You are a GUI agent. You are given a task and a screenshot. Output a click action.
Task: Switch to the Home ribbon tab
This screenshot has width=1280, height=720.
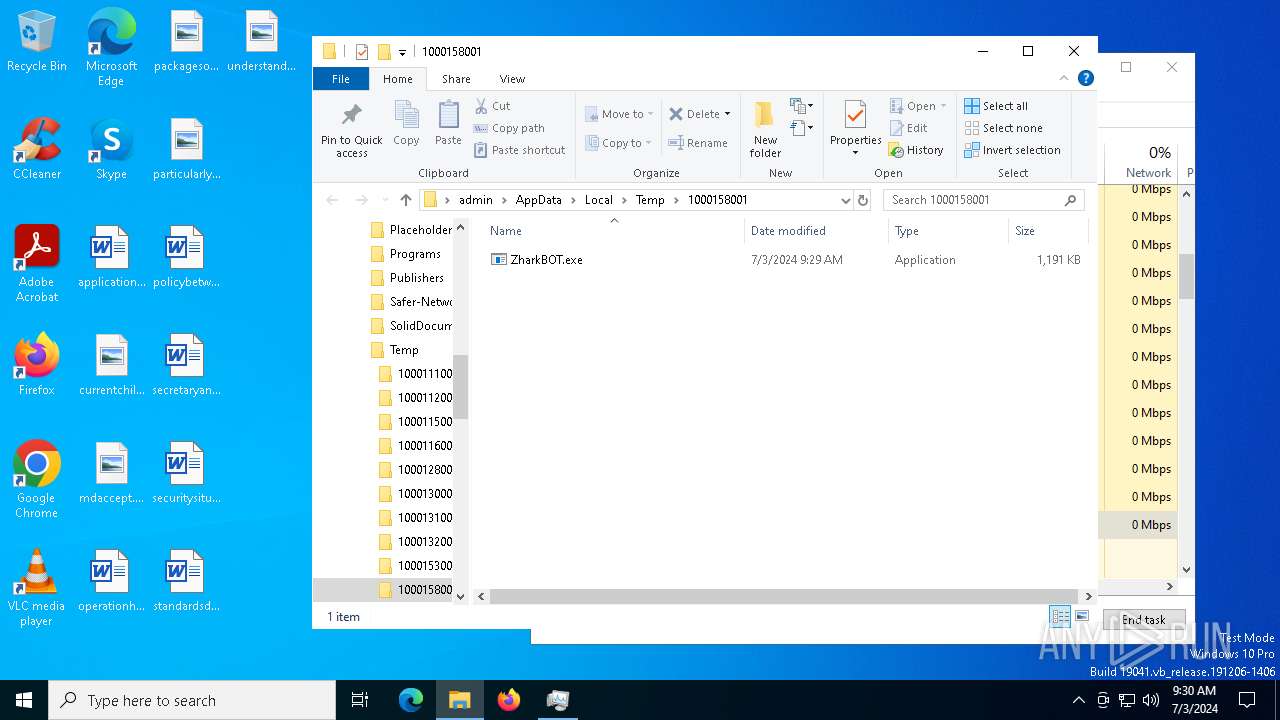point(397,79)
